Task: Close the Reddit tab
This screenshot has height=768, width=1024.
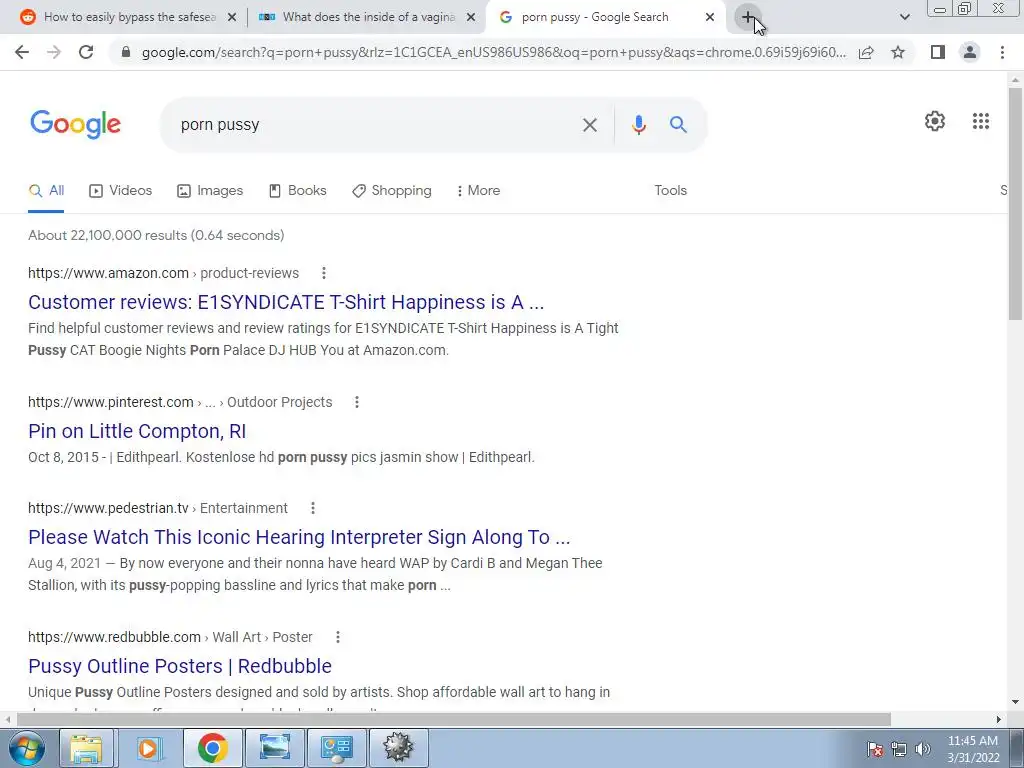Action: coord(232,18)
